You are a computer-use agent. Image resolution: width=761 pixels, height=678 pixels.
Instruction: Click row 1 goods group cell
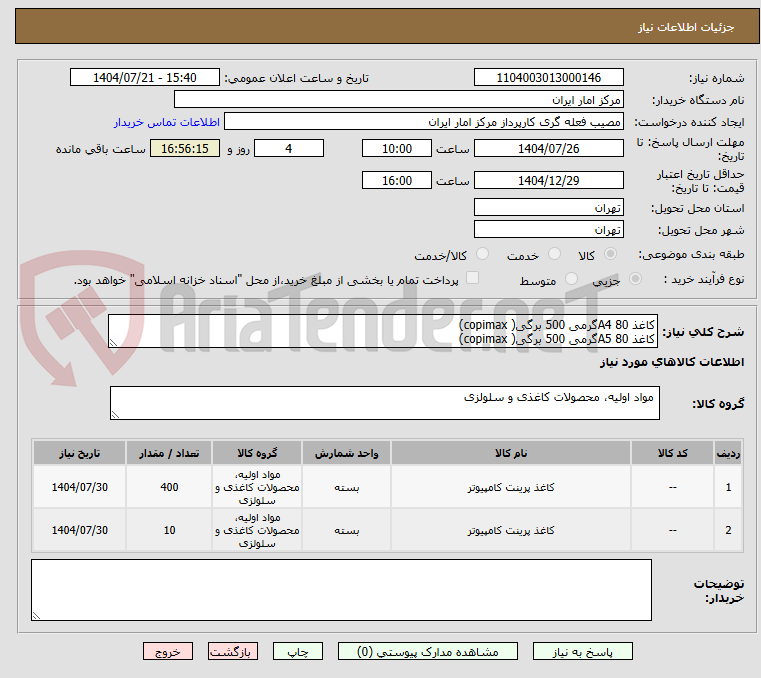(257, 487)
